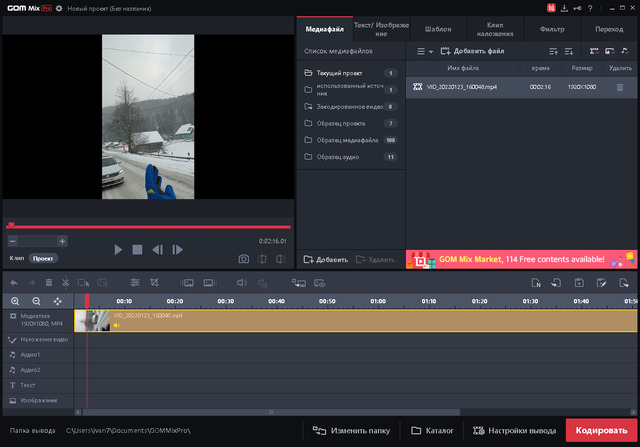Click the key license icon
The height and width of the screenshot is (447, 640).
point(577,8)
